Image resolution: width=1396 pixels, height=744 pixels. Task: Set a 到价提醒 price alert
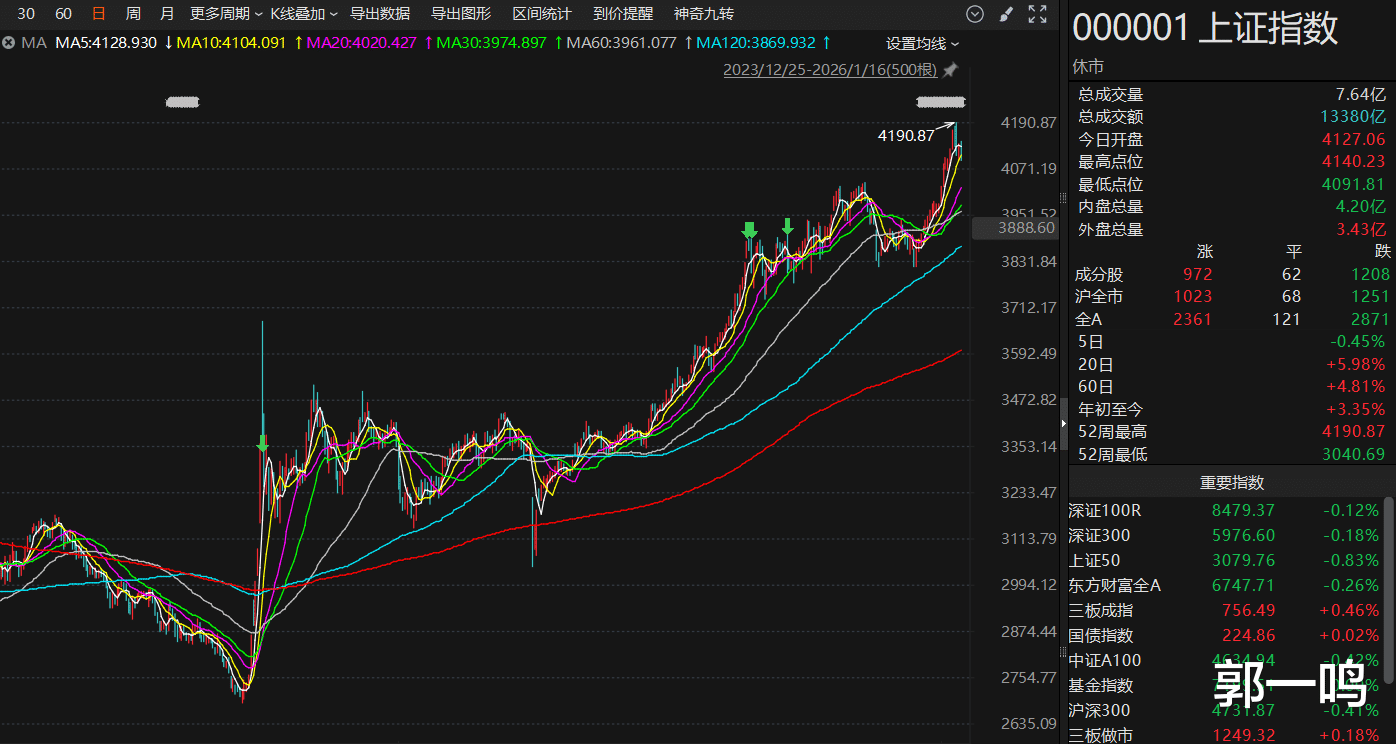pos(623,14)
